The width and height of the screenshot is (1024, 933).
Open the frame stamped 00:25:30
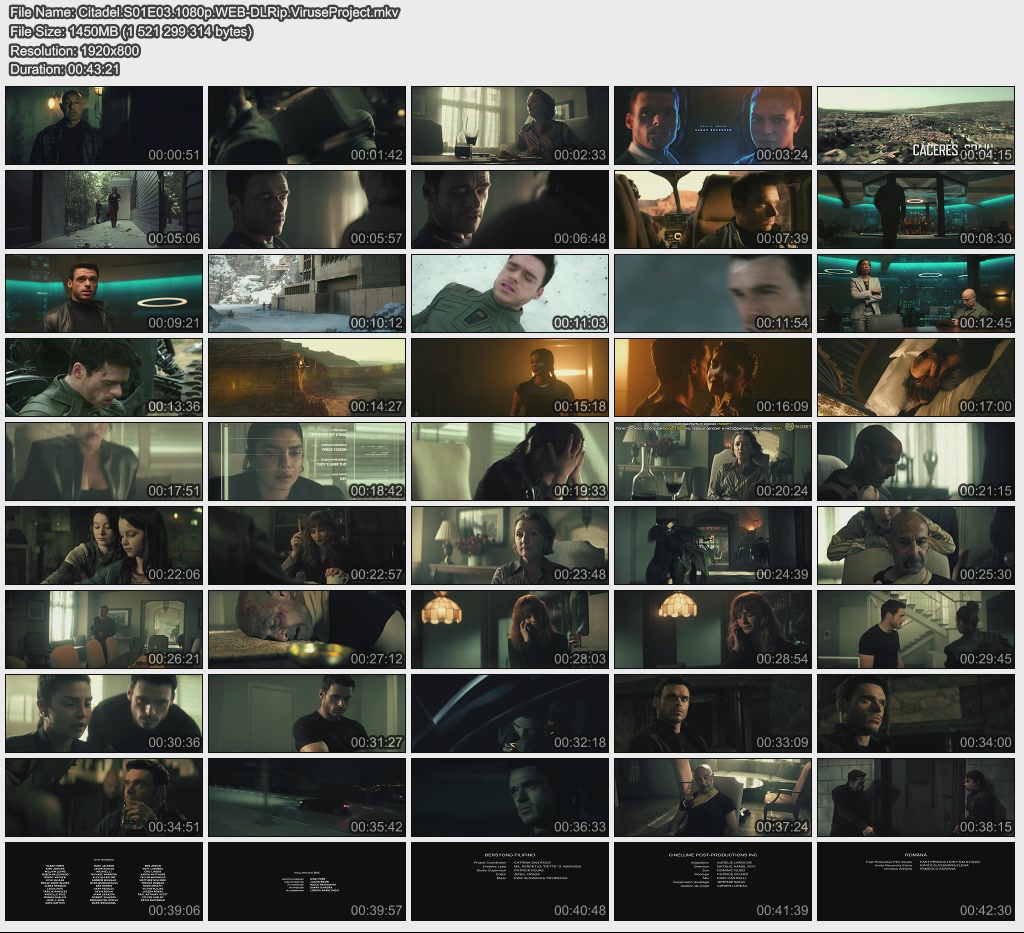coord(916,545)
